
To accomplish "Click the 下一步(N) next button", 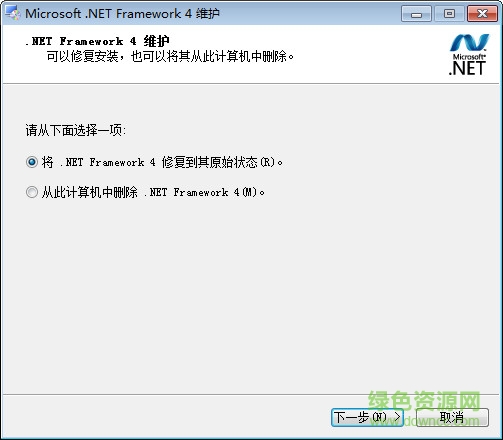I will (x=367, y=417).
